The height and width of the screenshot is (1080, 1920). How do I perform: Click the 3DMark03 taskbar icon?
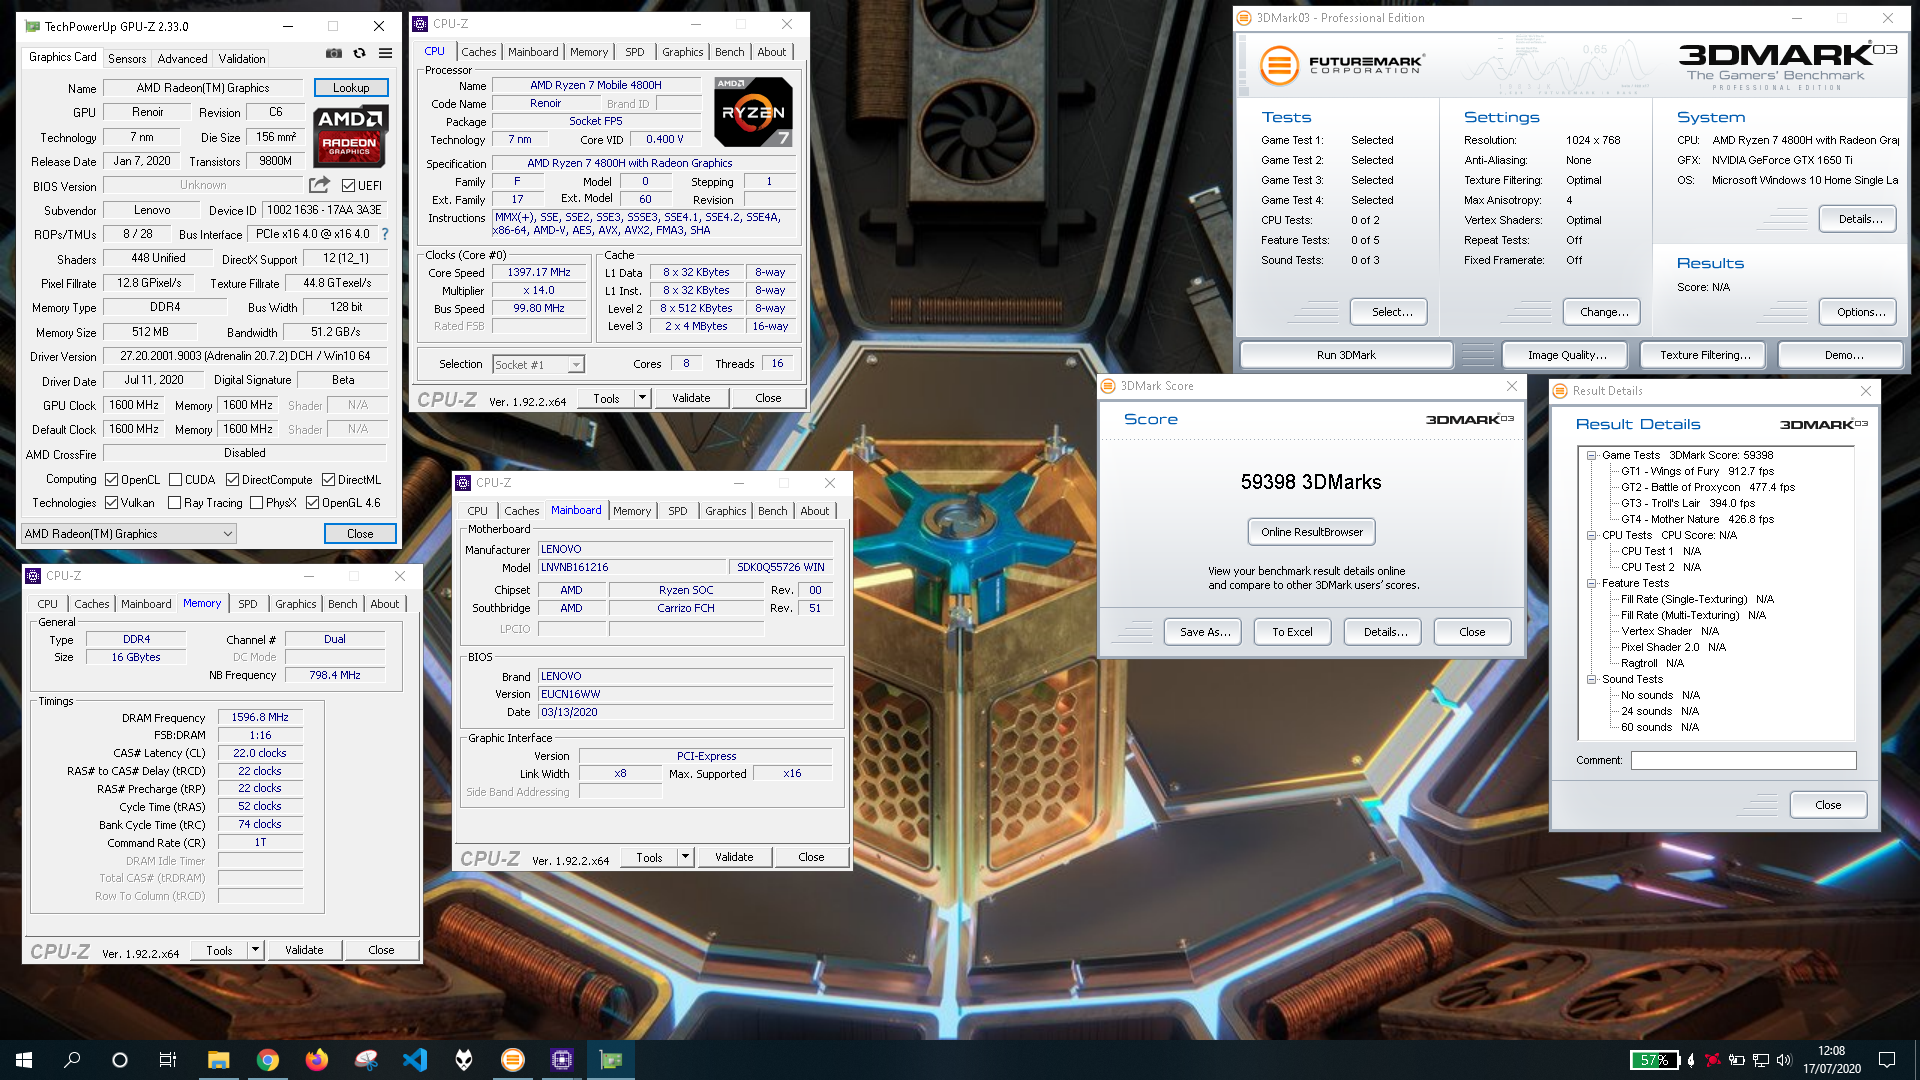pos(513,1060)
